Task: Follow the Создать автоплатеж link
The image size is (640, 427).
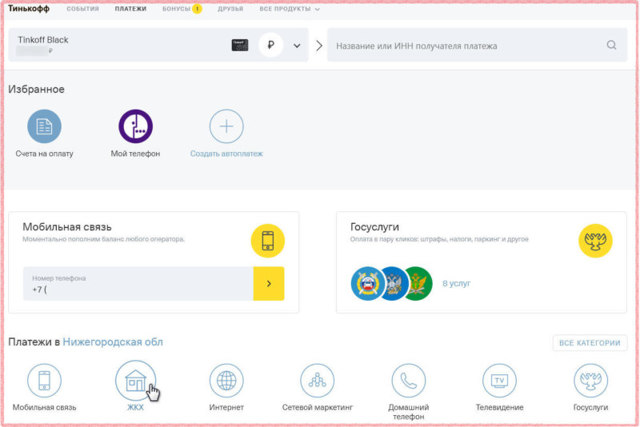Action: pyautogui.click(x=227, y=154)
